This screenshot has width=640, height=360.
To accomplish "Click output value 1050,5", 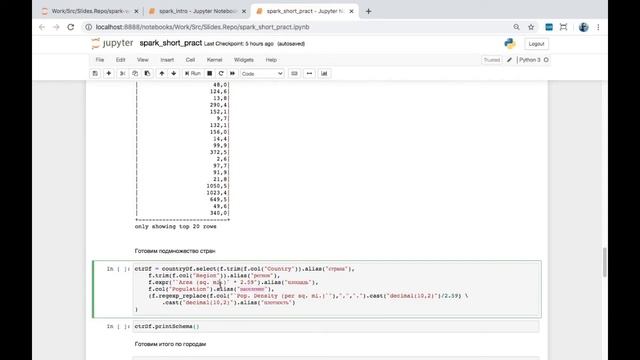I will [217, 186].
